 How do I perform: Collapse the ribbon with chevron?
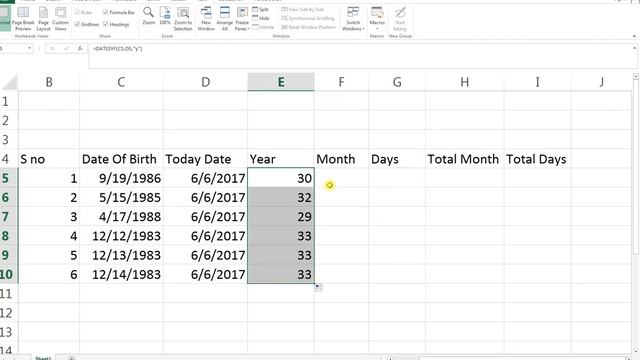[634, 36]
